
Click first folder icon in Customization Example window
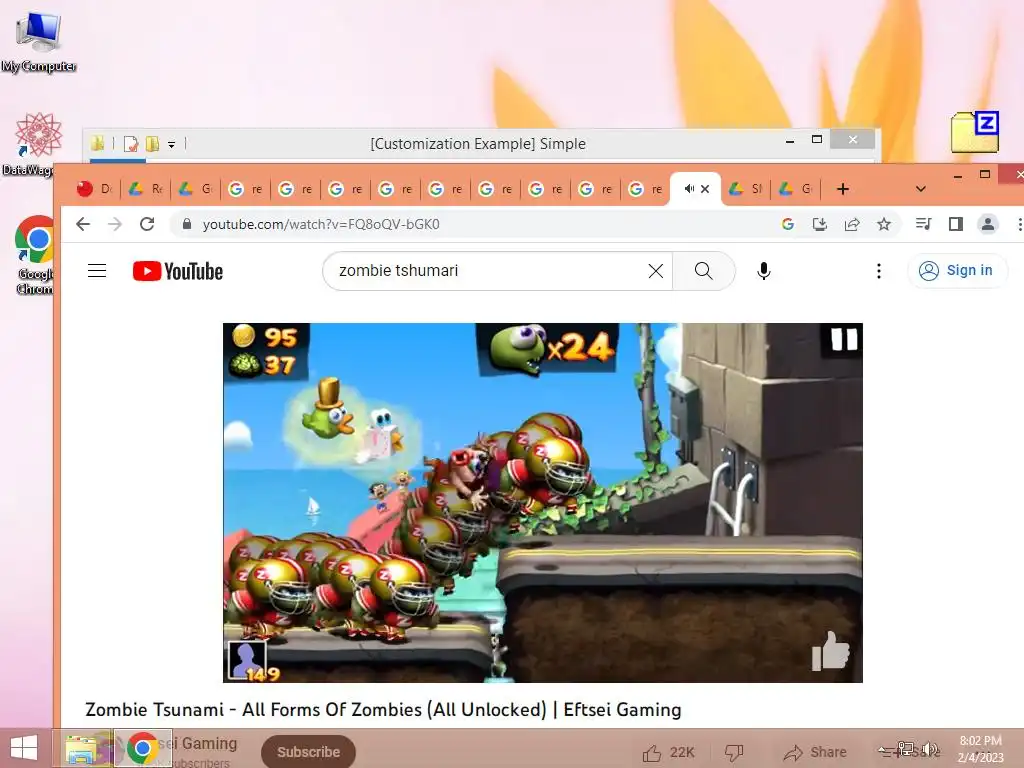tap(98, 143)
